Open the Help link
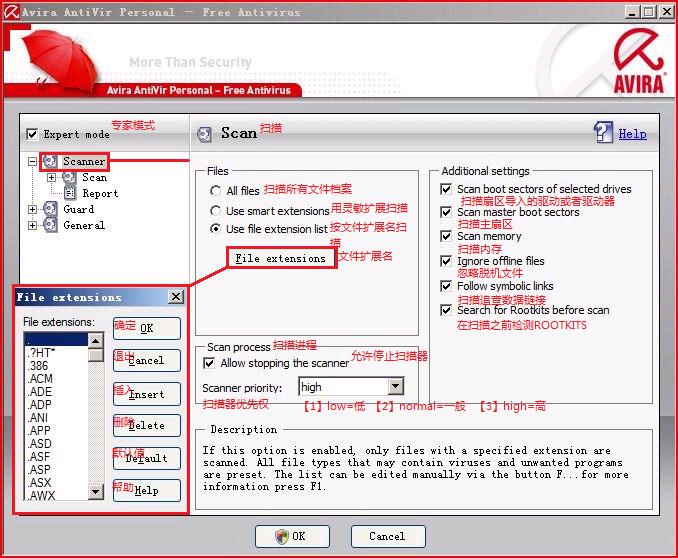Screen dimensions: 678x558 (x=632, y=134)
